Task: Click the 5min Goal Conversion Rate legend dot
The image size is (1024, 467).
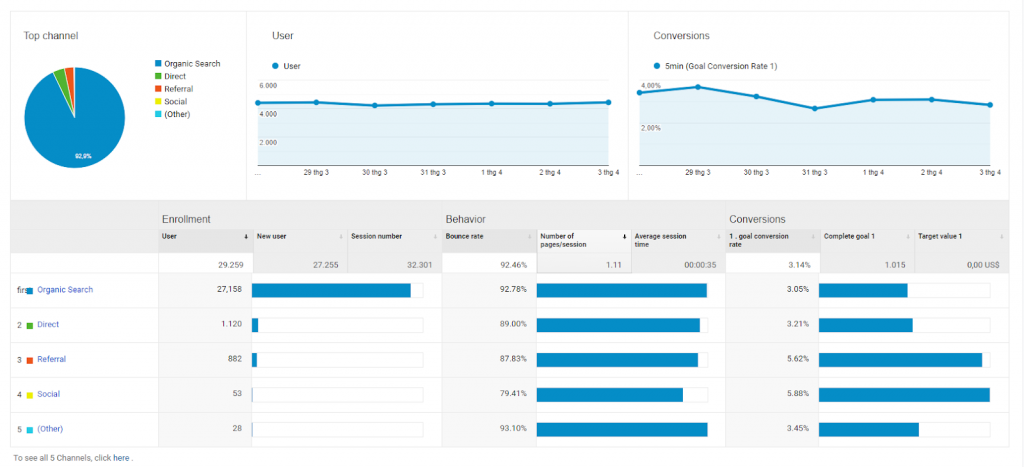Action: coord(656,66)
